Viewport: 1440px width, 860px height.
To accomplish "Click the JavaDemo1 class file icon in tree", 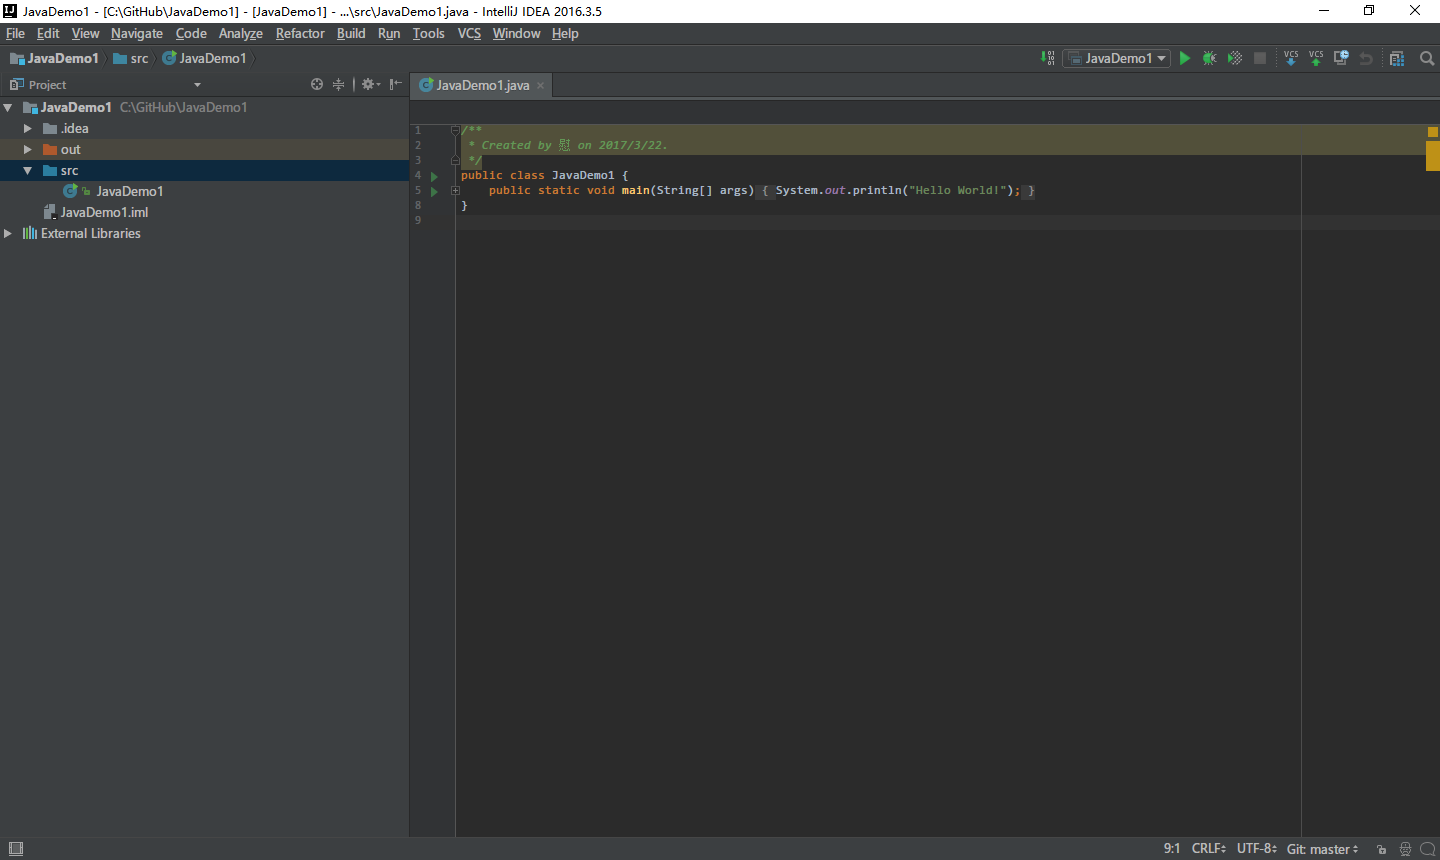I will (x=71, y=191).
